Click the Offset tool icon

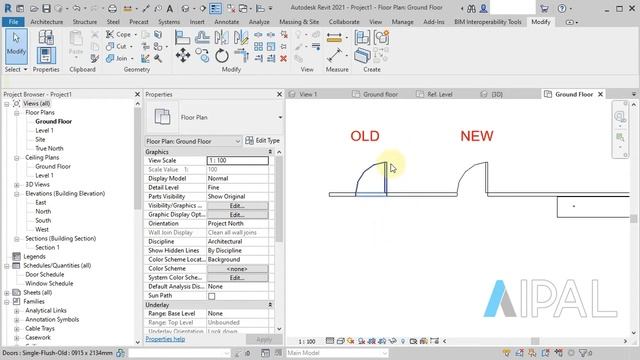[202, 38]
